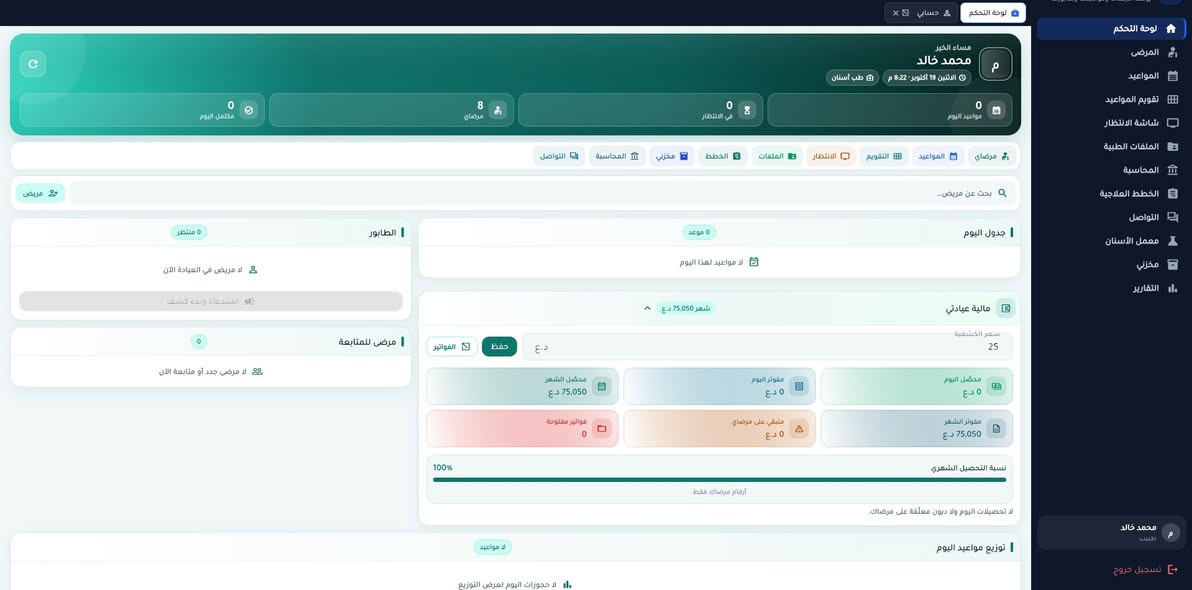Select the التقويم quick shortcut chip
Viewport: 1192px width, 590px height.
pyautogui.click(x=884, y=156)
